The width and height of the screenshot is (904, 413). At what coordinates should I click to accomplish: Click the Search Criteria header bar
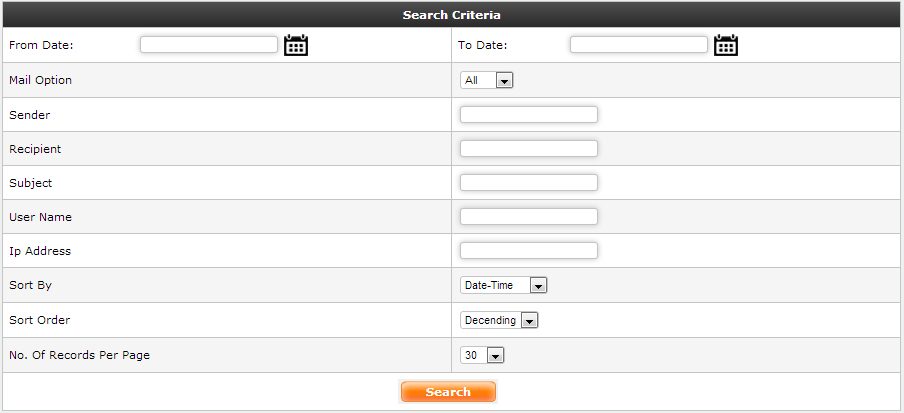tap(452, 15)
